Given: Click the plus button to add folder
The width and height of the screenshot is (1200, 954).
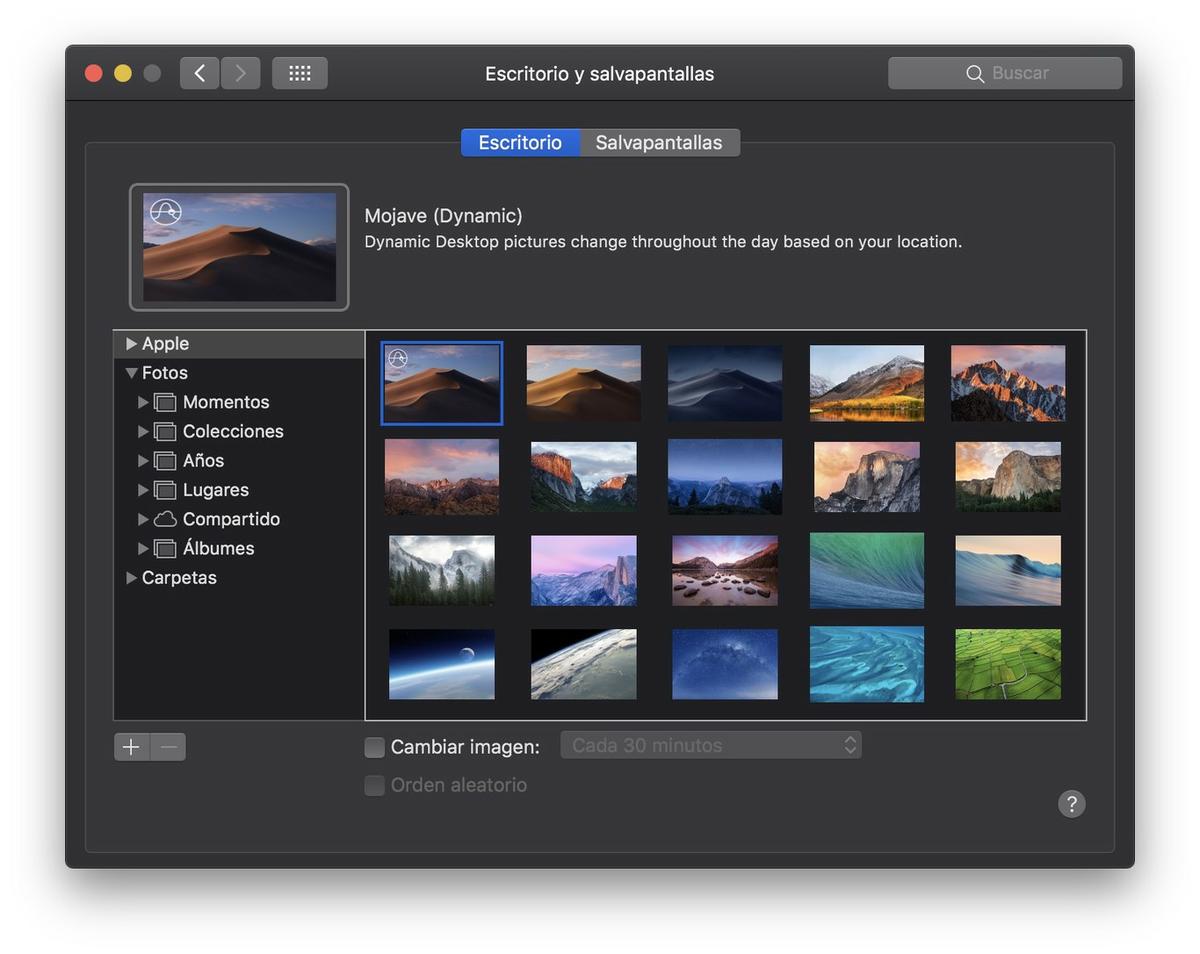Looking at the screenshot, I should tap(131, 747).
